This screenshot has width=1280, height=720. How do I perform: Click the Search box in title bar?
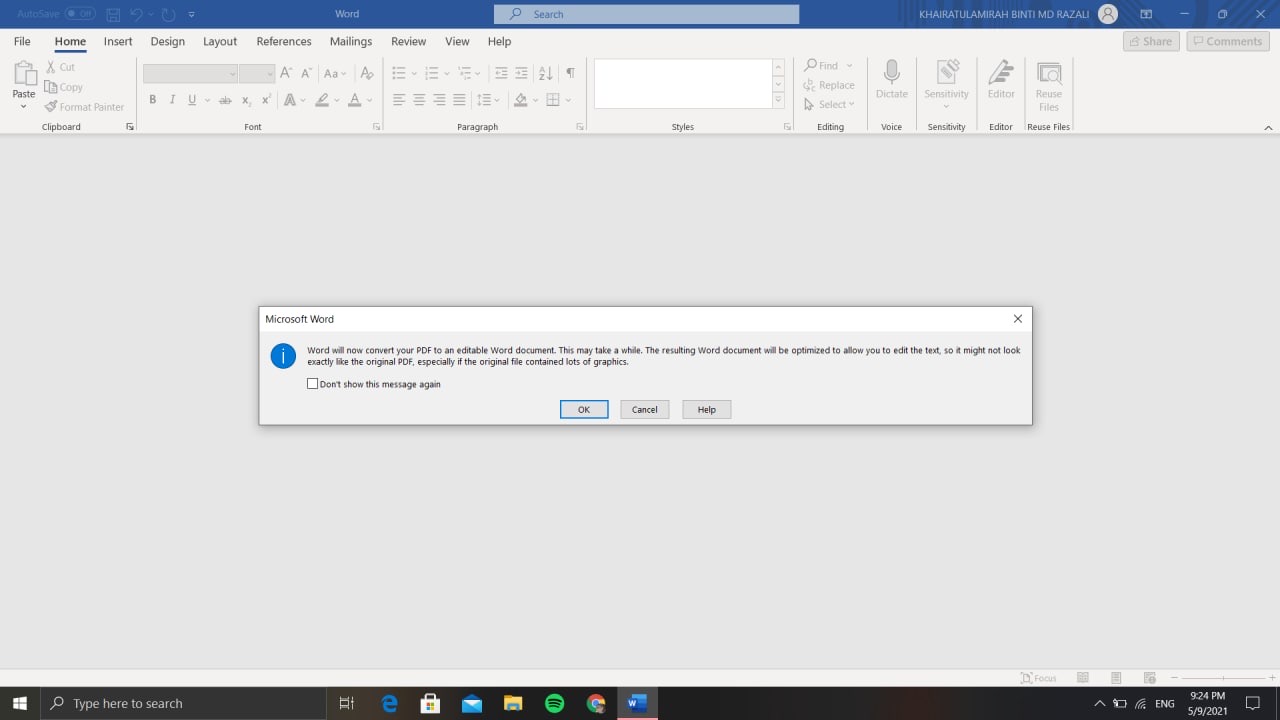tap(646, 14)
